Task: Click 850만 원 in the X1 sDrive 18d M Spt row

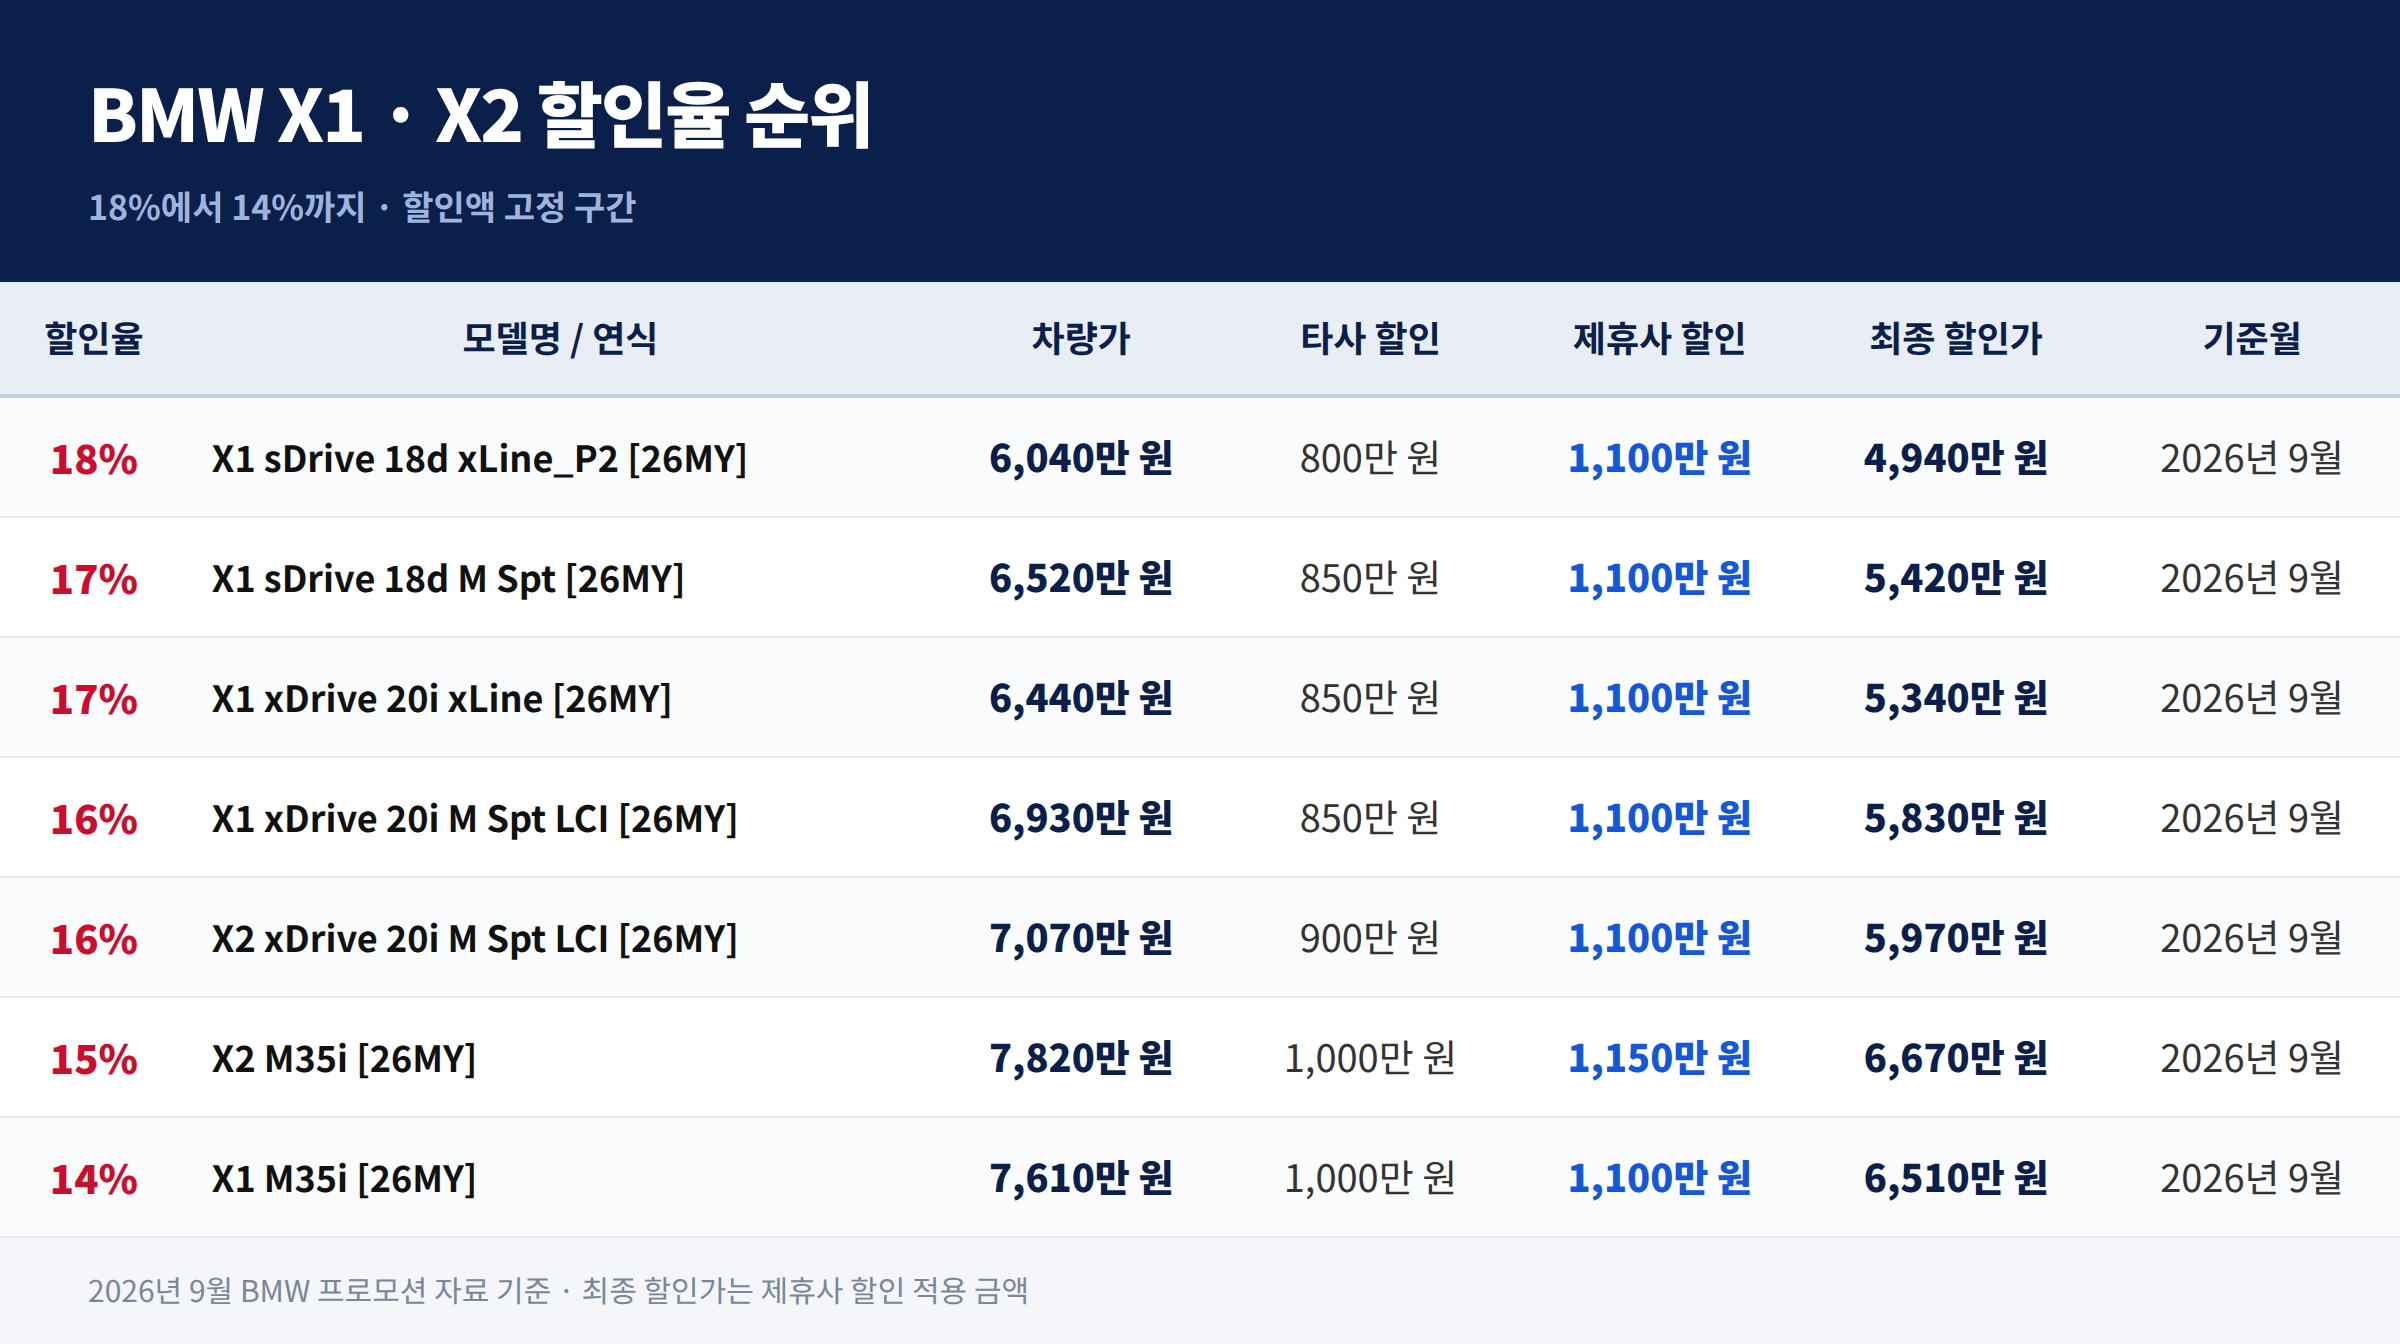Action: (1370, 578)
